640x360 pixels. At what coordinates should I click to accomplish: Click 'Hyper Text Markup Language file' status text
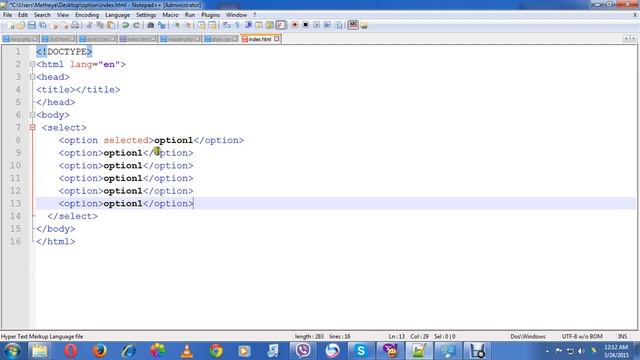pyautogui.click(x=42, y=336)
